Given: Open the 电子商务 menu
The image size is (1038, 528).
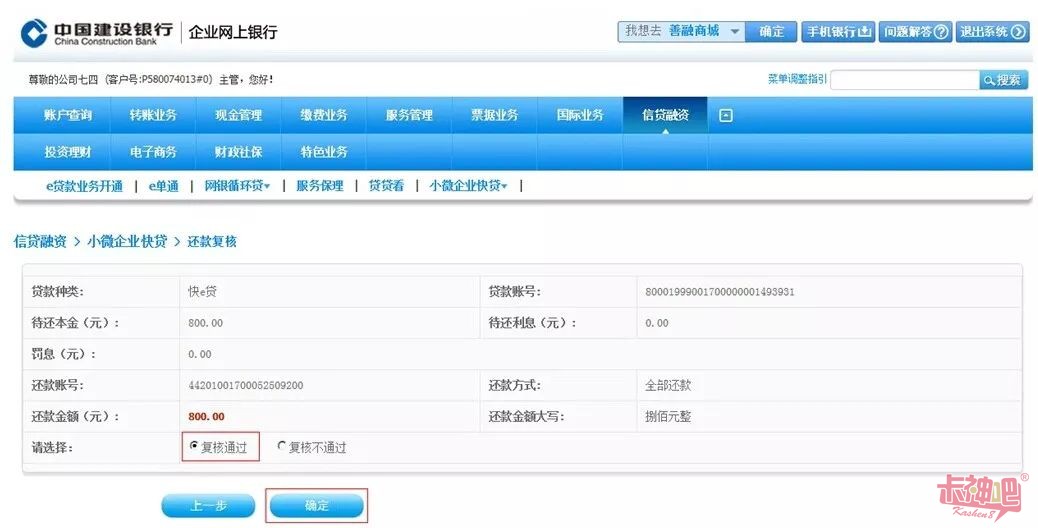Looking at the screenshot, I should [x=153, y=152].
